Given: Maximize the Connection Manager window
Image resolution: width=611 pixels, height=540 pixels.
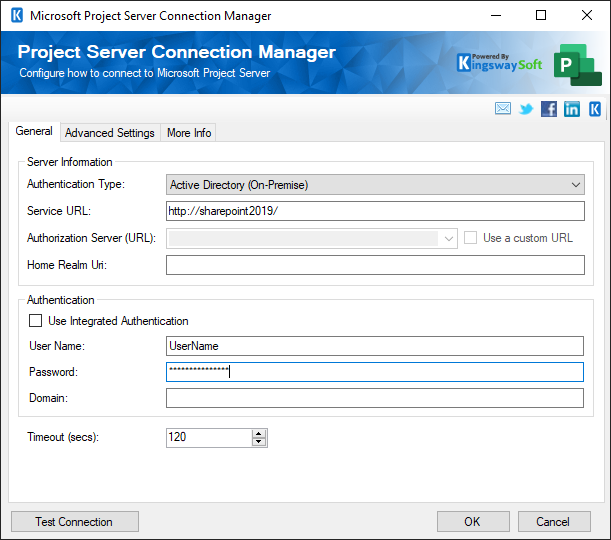Looking at the screenshot, I should (541, 16).
